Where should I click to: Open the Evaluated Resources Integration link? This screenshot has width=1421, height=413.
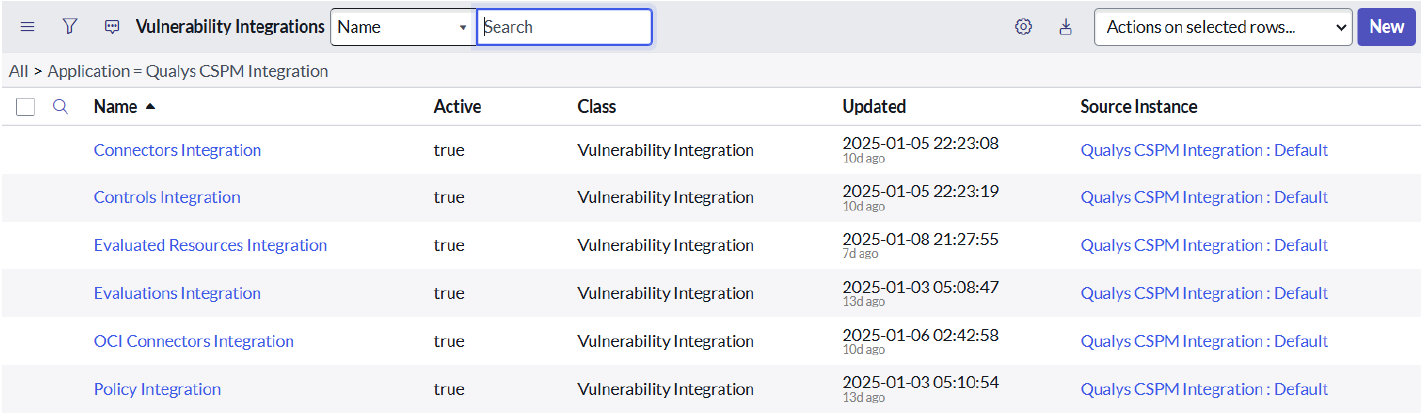click(x=210, y=245)
